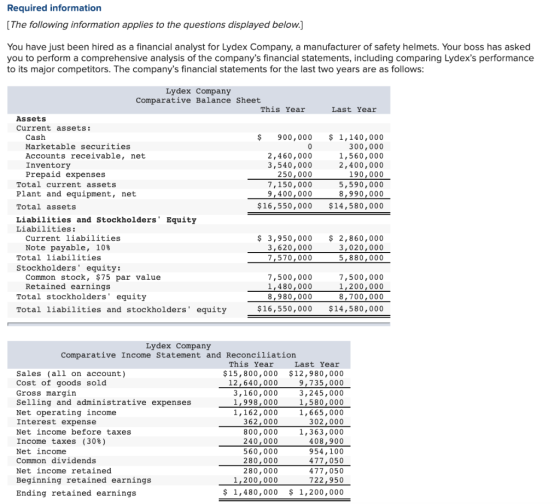Click Last Year total liabilities 5,880,000
The width and height of the screenshot is (560, 504).
[361, 258]
